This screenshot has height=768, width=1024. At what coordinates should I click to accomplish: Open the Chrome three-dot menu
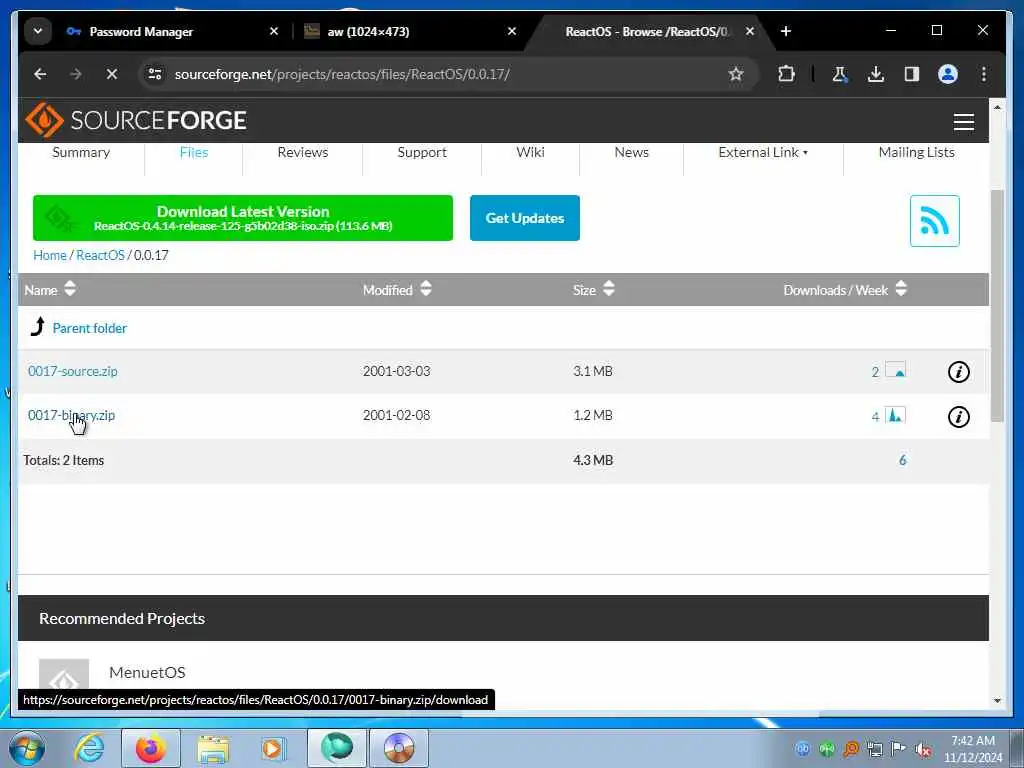pyautogui.click(x=984, y=74)
